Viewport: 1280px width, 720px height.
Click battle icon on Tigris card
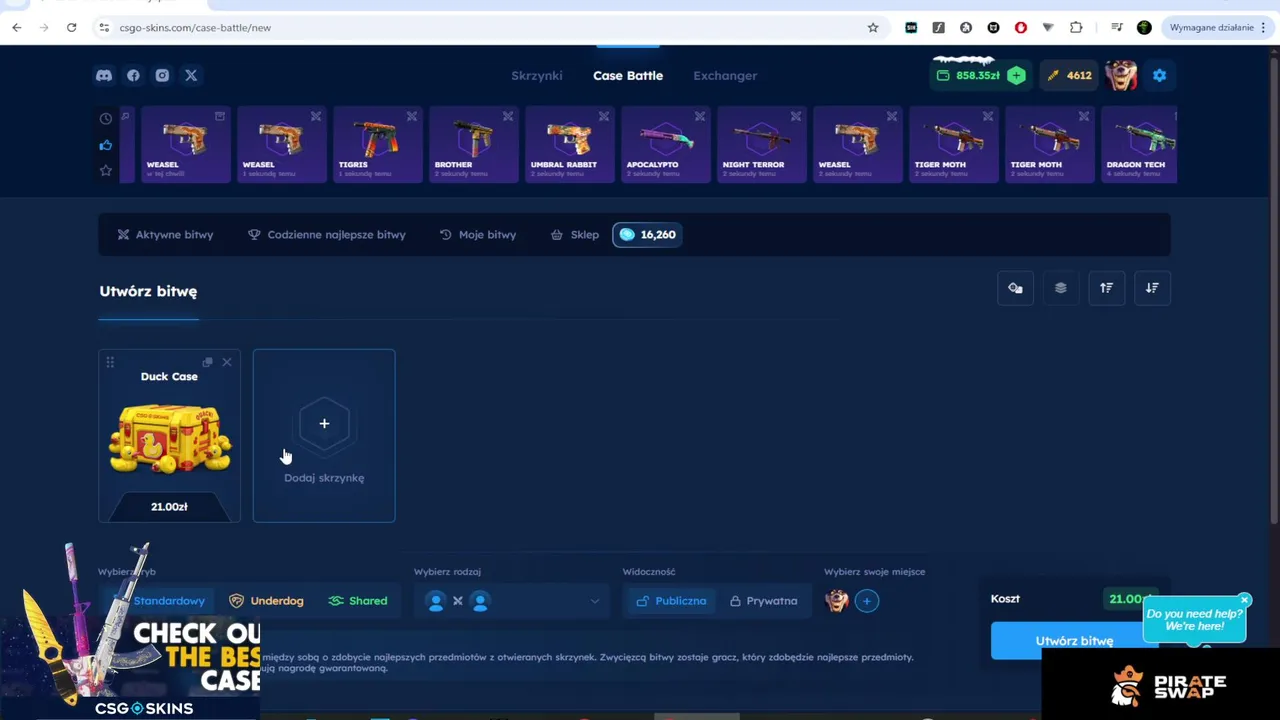[x=412, y=116]
